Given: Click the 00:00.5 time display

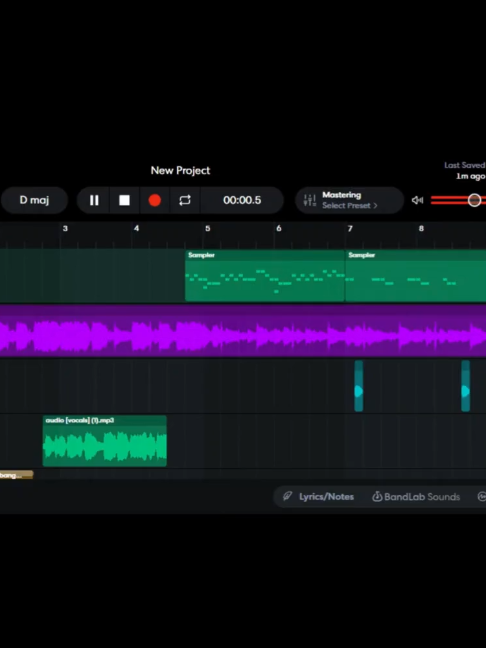Looking at the screenshot, I should (x=242, y=200).
